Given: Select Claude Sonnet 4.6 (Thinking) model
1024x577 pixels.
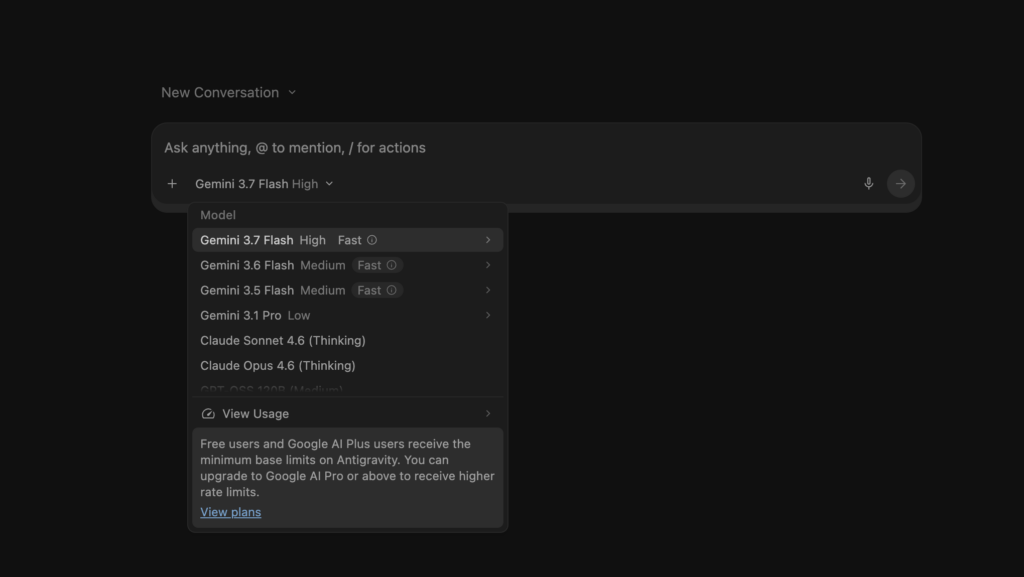Looking at the screenshot, I should (347, 341).
